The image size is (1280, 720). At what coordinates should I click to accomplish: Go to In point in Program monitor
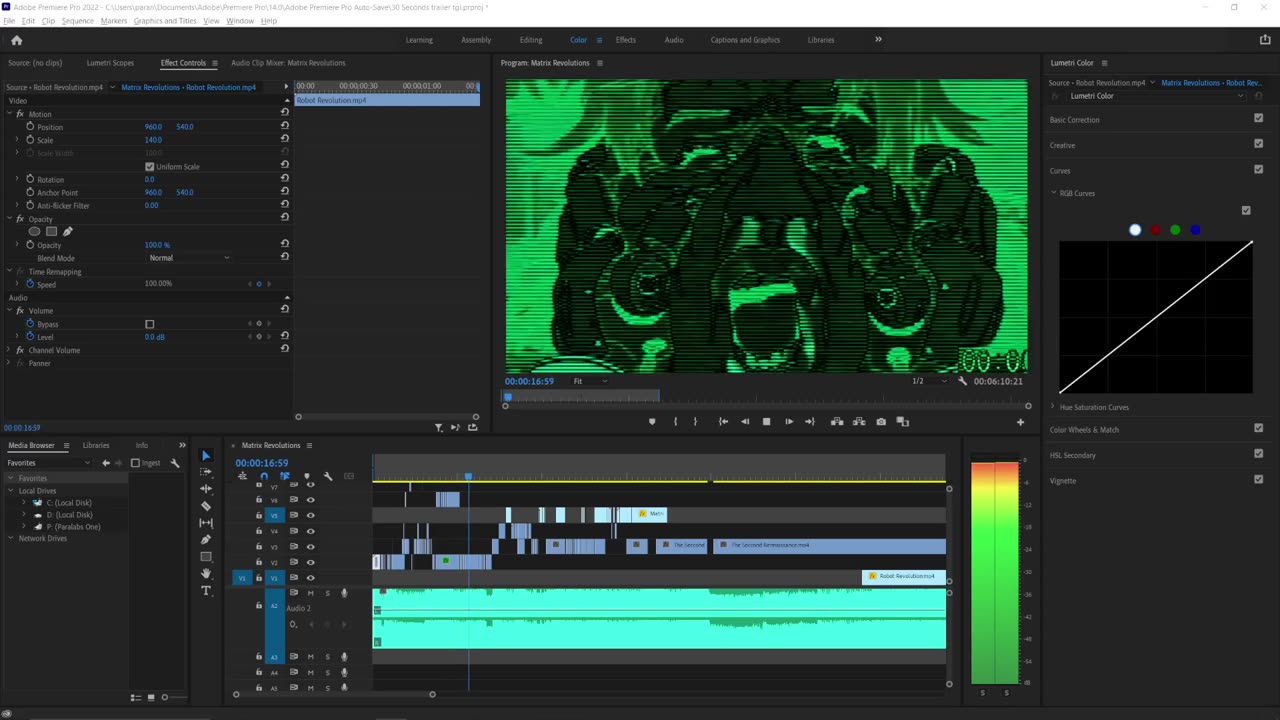(723, 422)
